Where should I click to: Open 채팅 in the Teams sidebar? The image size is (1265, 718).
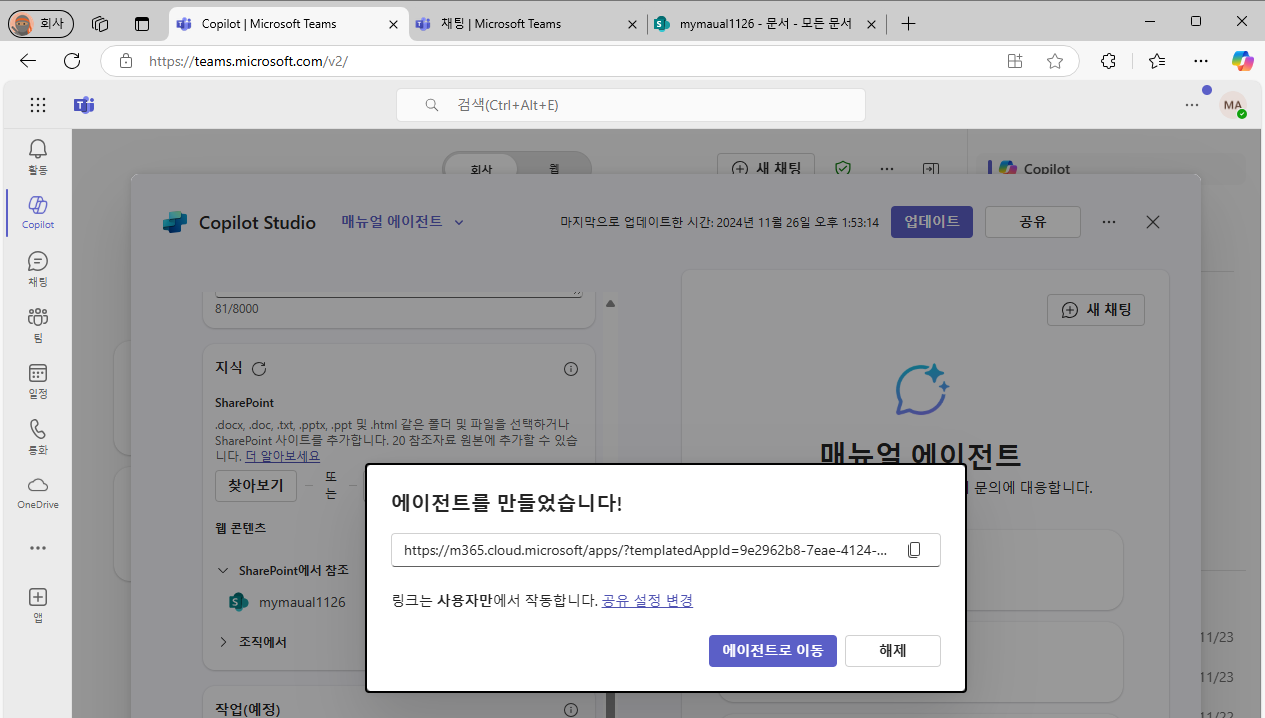(x=37, y=269)
